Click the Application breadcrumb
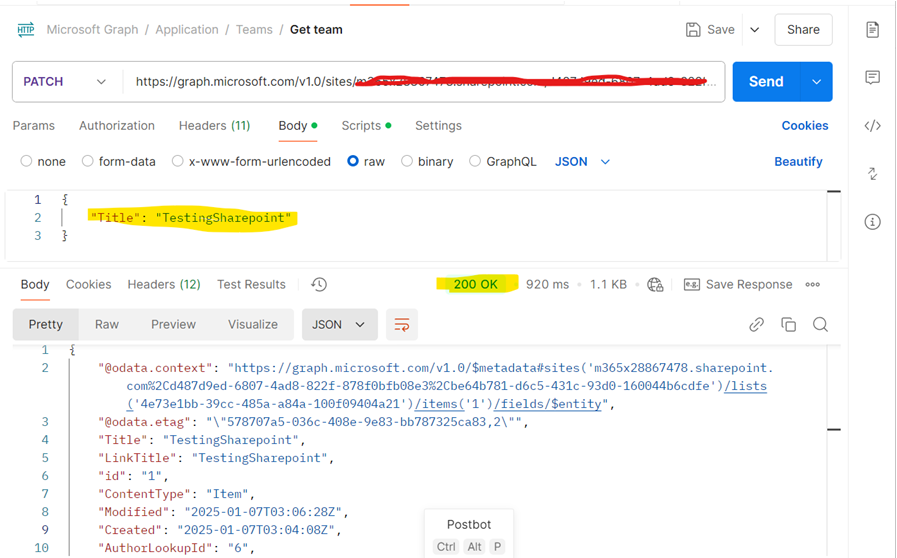This screenshot has width=897, height=558. click(187, 30)
